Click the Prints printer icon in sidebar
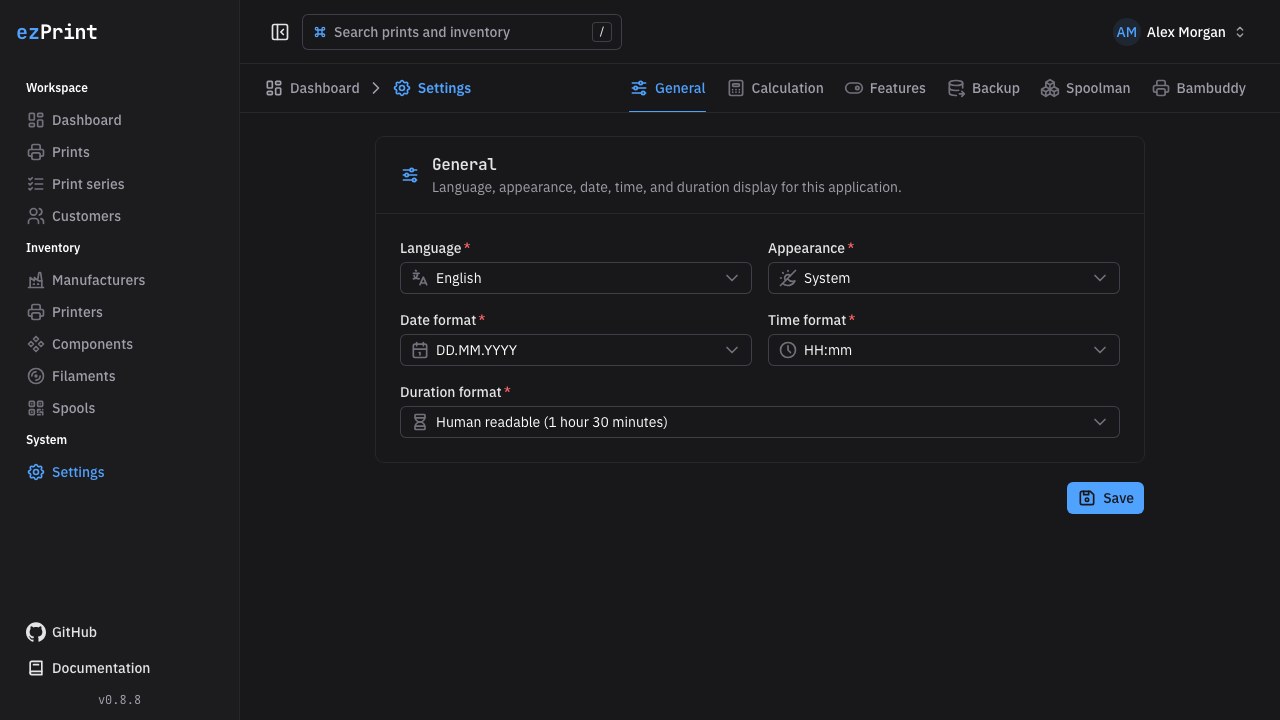The image size is (1280, 720). pyautogui.click(x=36, y=152)
